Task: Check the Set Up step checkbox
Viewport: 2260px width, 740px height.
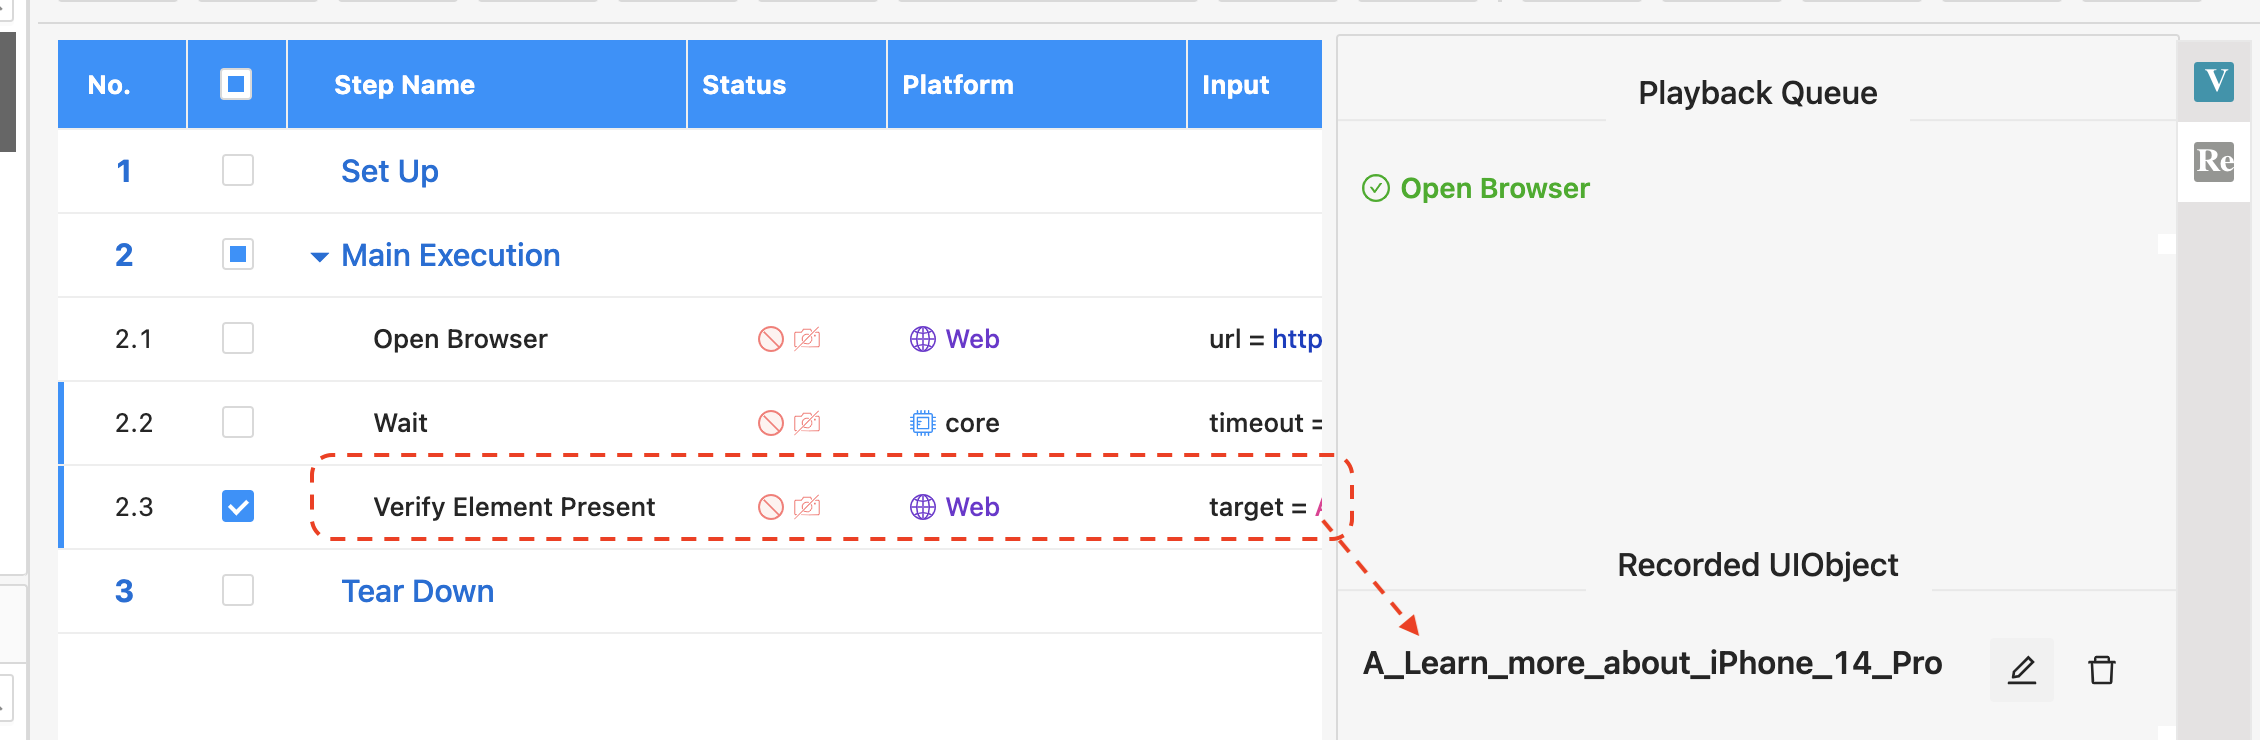Action: 238,170
